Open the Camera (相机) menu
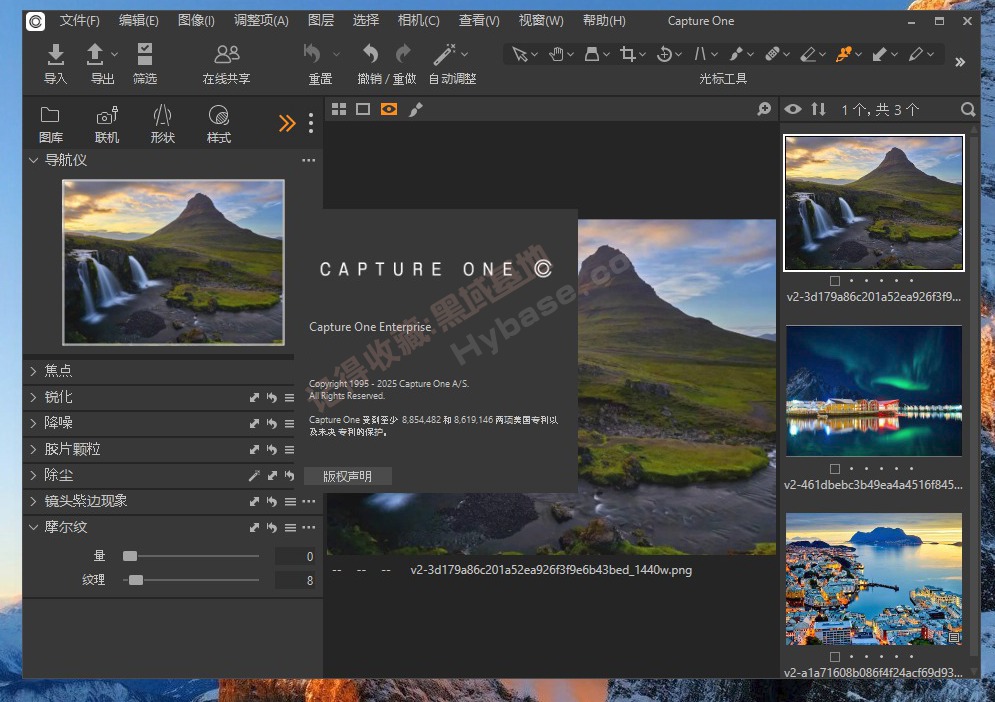The width and height of the screenshot is (995, 702). coord(418,21)
